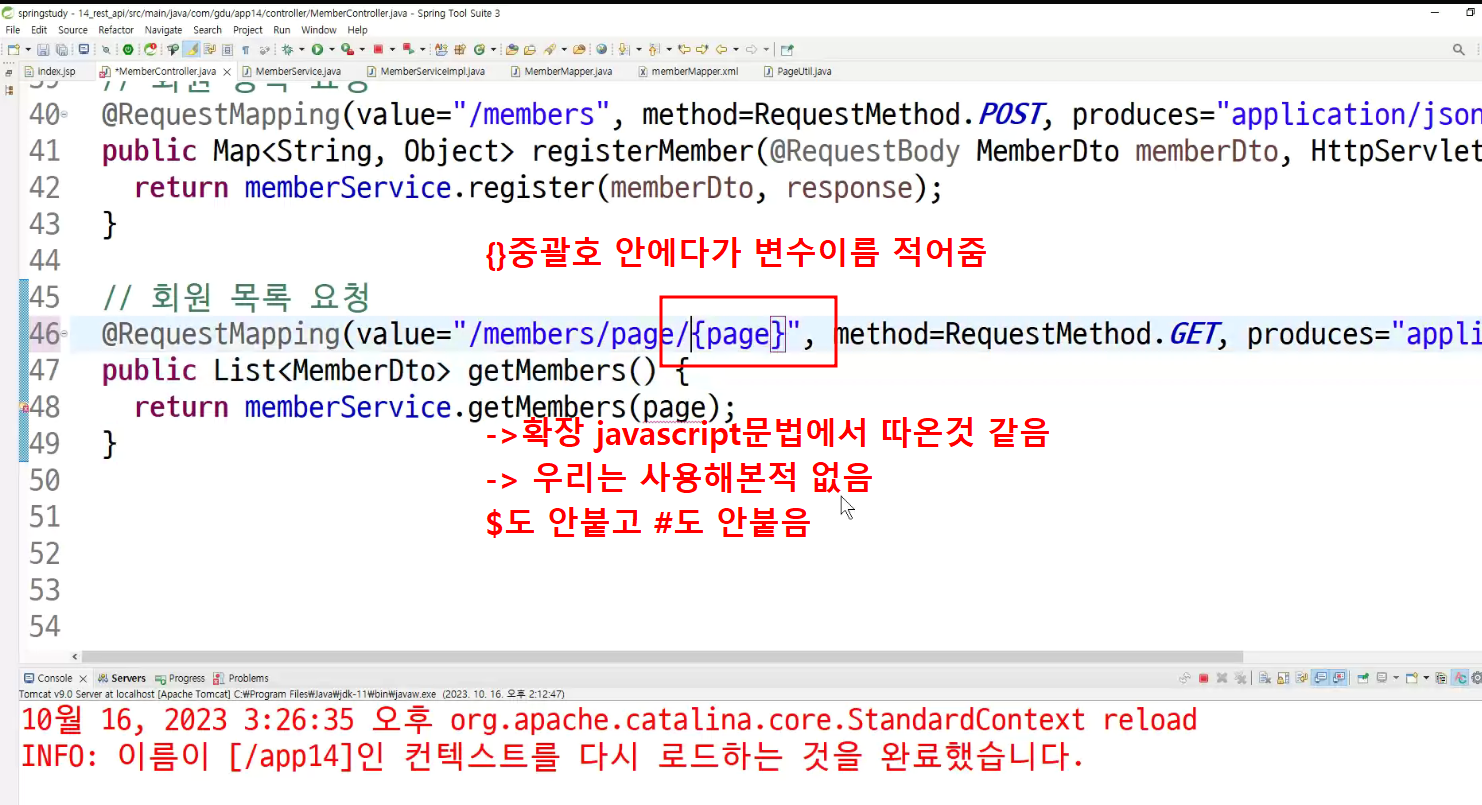The width and height of the screenshot is (1482, 805).
Task: Click the horizontal scrollbar of the editor
Action: pyautogui.click(x=661, y=657)
